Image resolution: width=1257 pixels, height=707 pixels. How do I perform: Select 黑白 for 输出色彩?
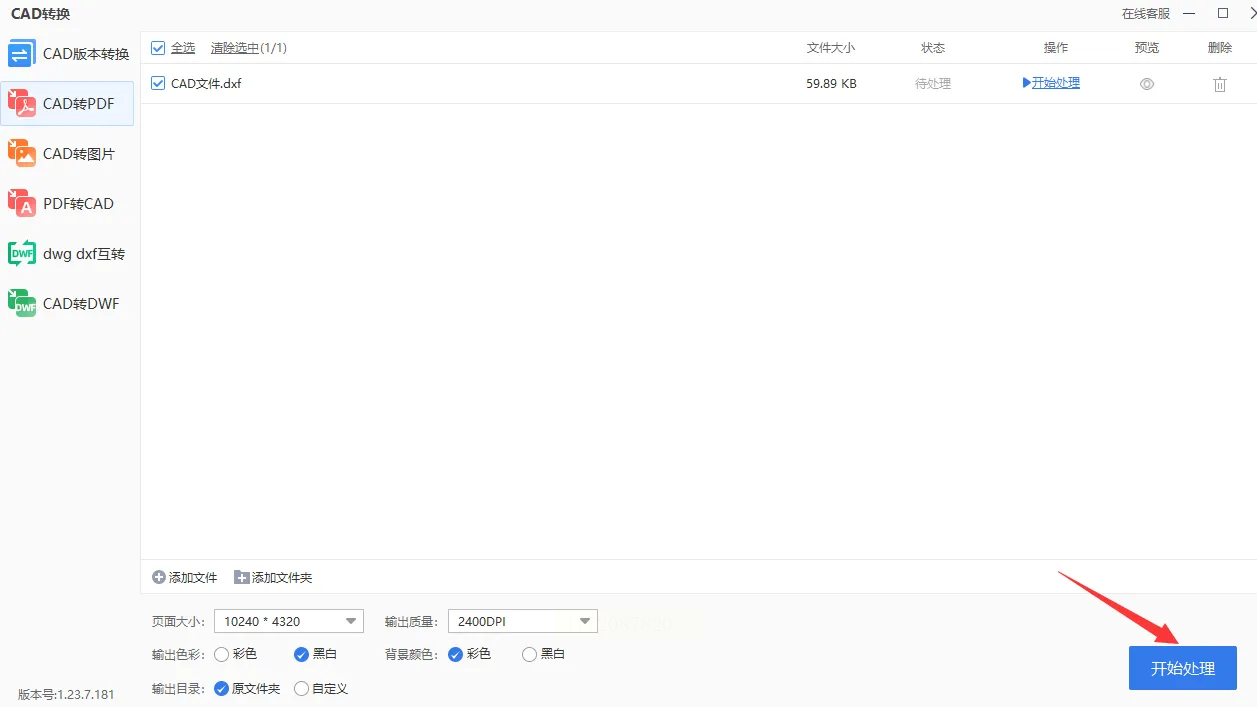tap(301, 654)
